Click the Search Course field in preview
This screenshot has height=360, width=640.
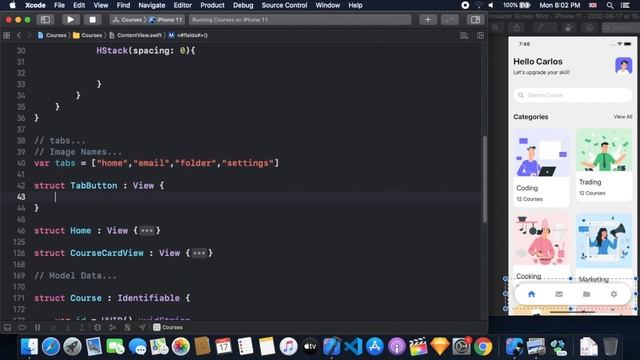[572, 95]
